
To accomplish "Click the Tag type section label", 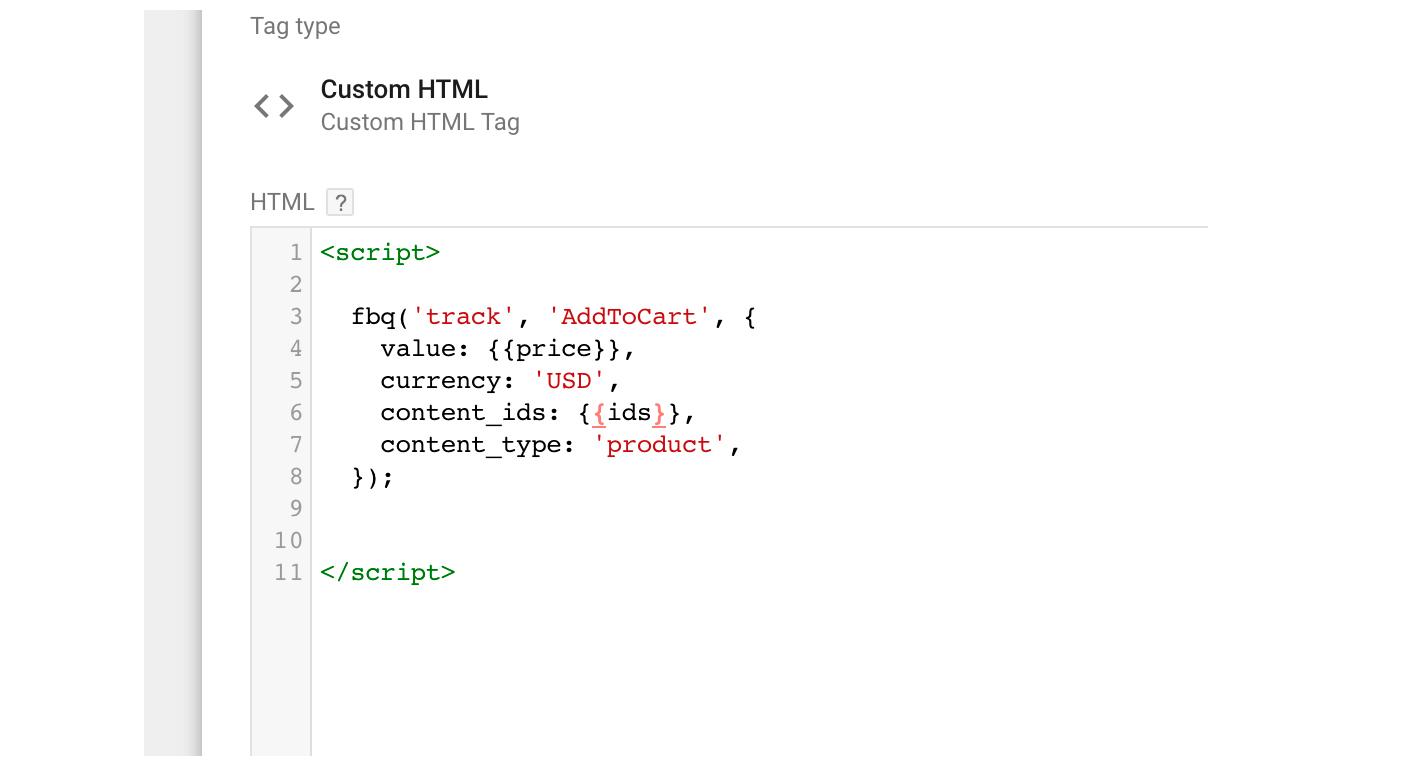I will (x=295, y=26).
